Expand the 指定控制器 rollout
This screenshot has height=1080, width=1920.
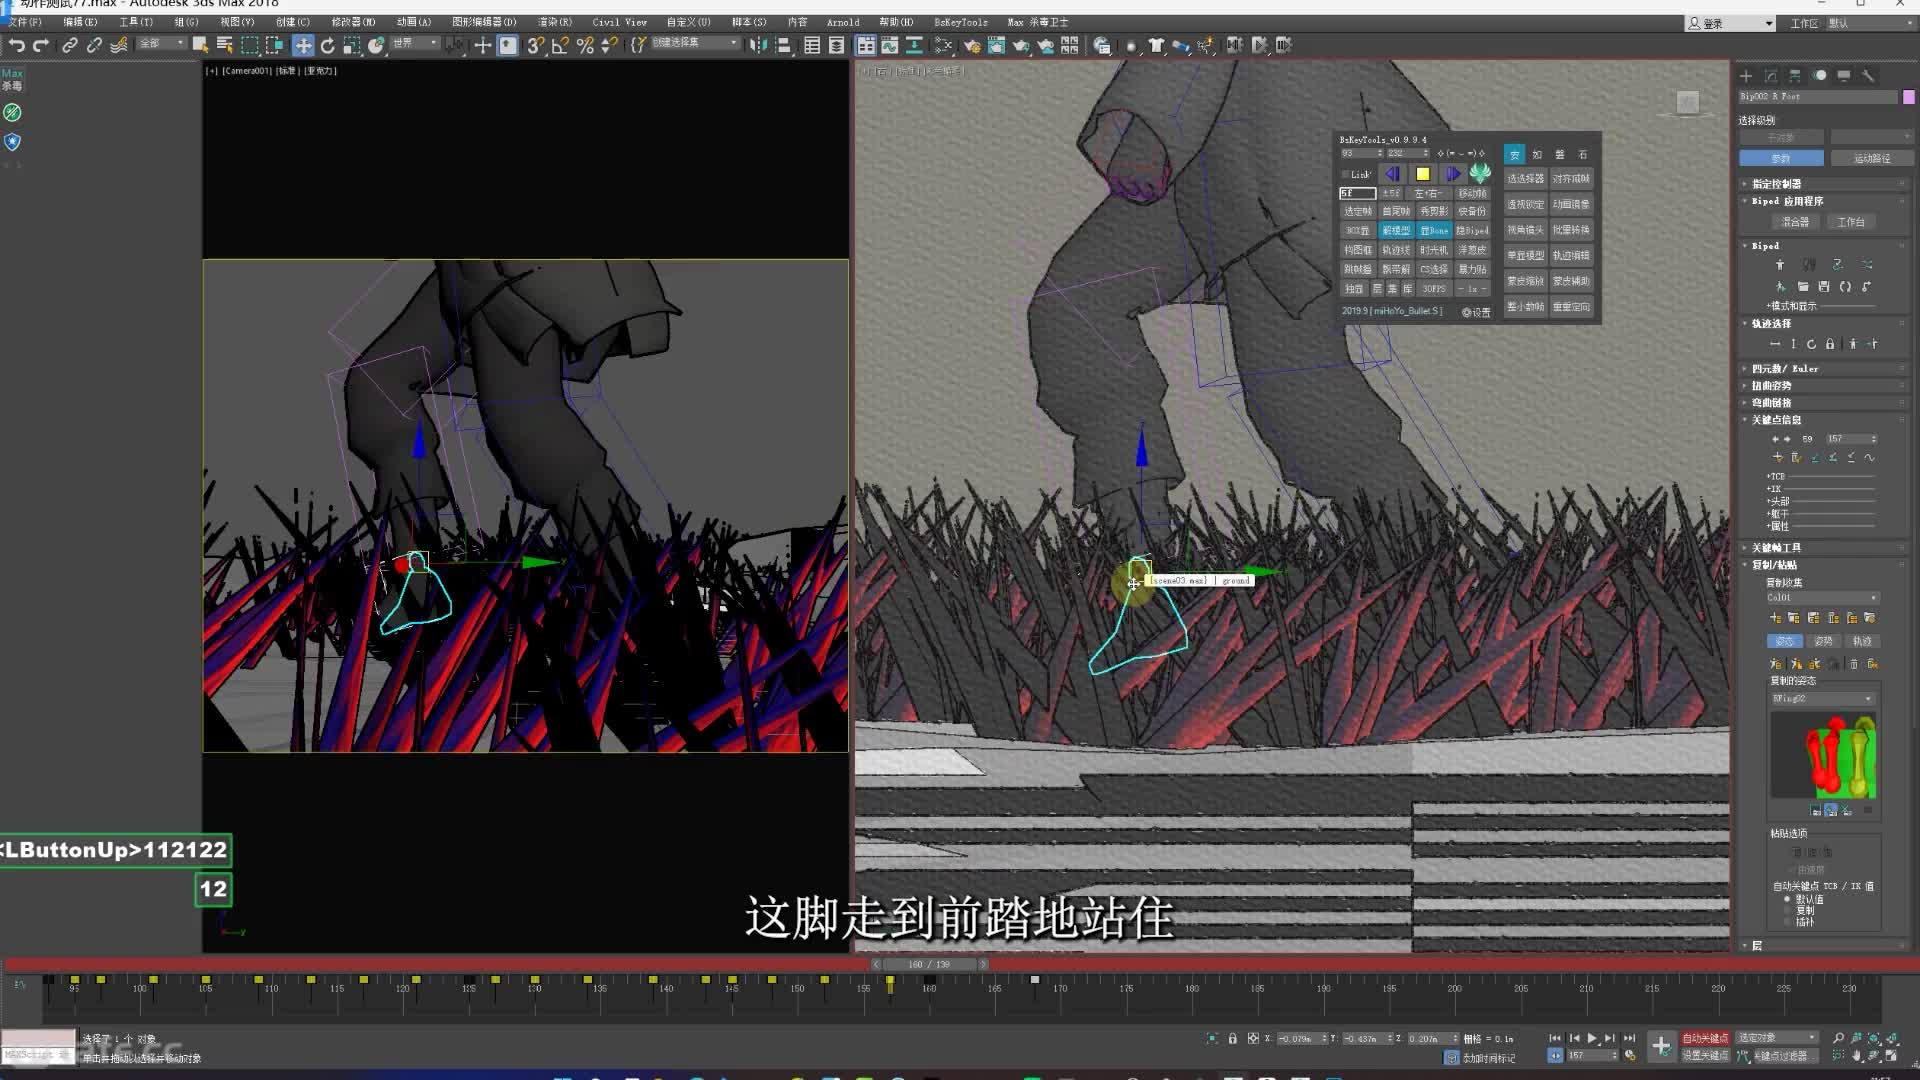click(1776, 184)
